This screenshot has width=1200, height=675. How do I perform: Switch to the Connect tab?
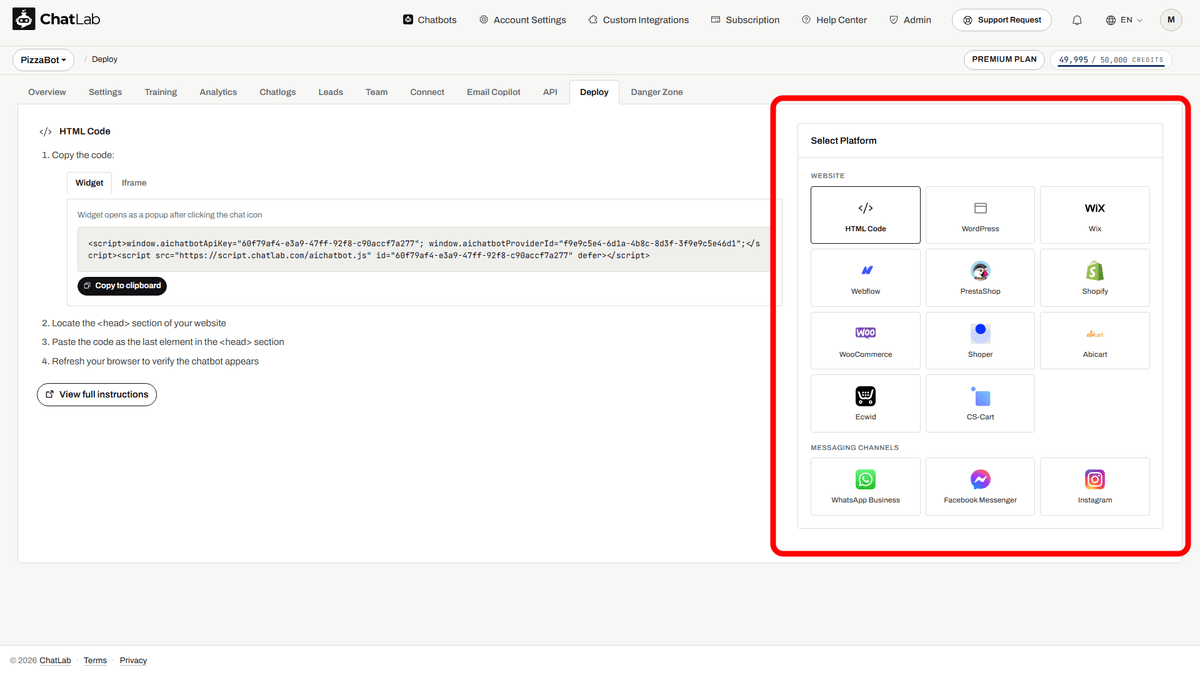pos(427,92)
